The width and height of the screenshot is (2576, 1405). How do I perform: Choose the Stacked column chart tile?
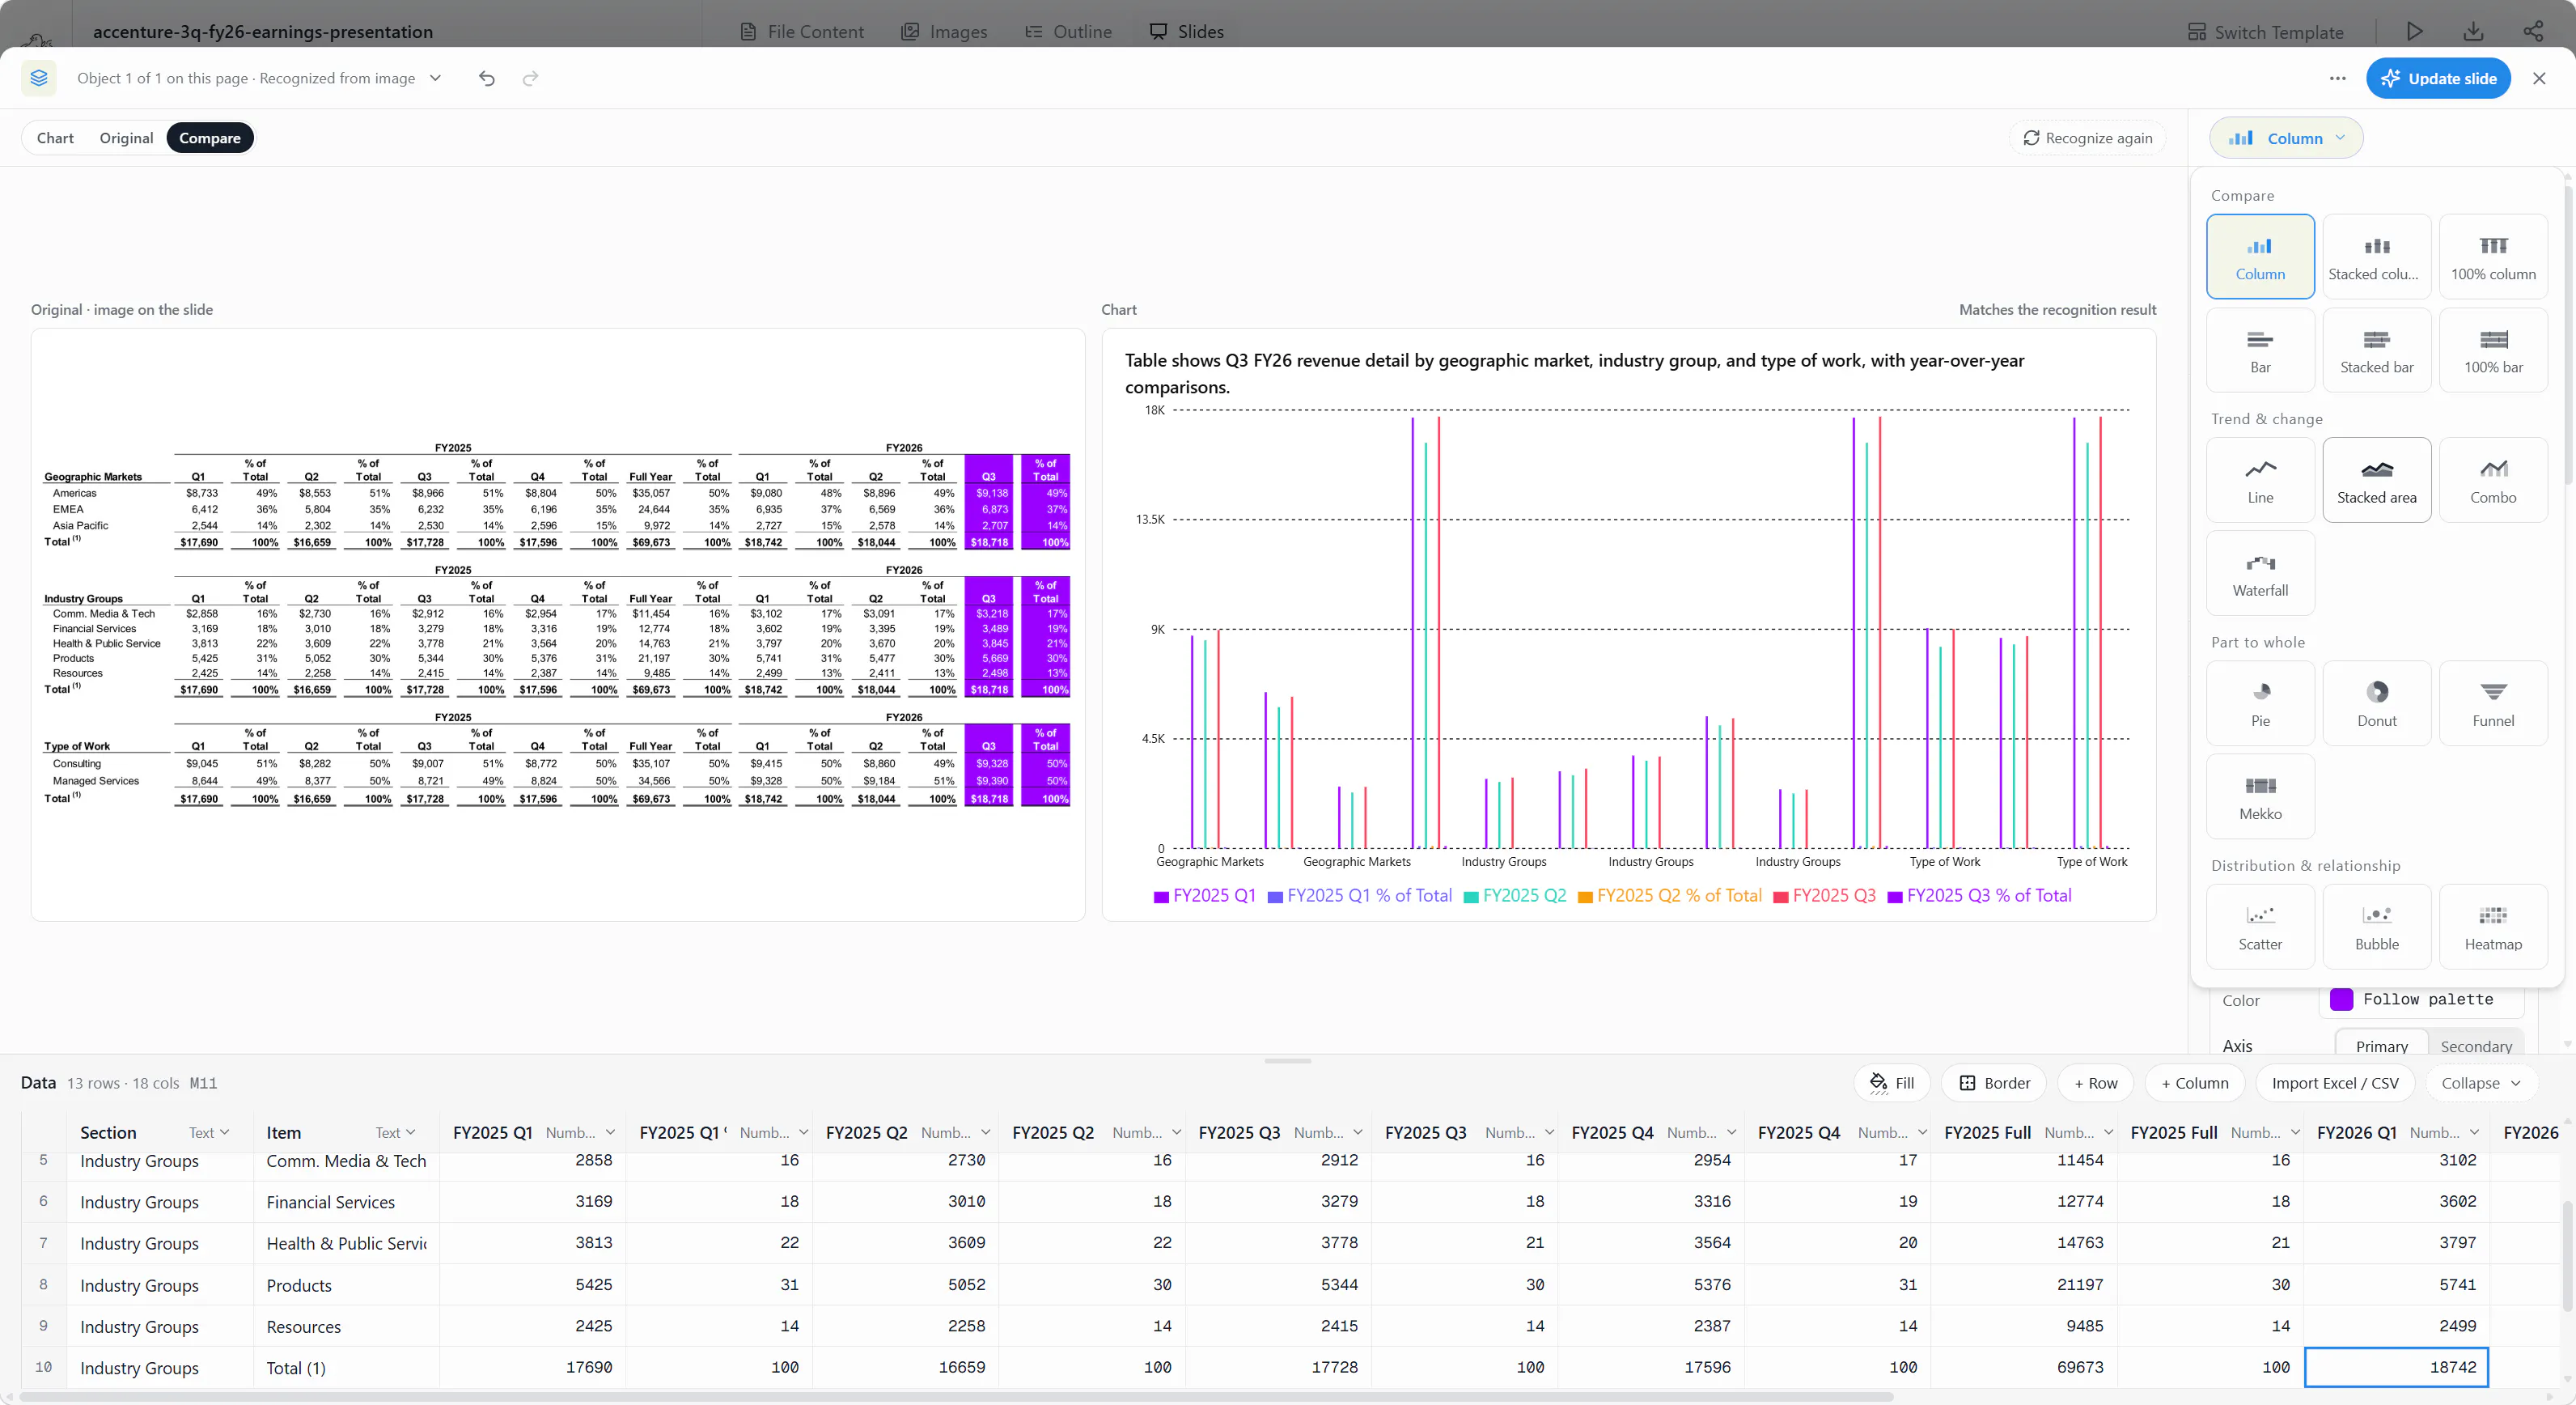coord(2376,256)
